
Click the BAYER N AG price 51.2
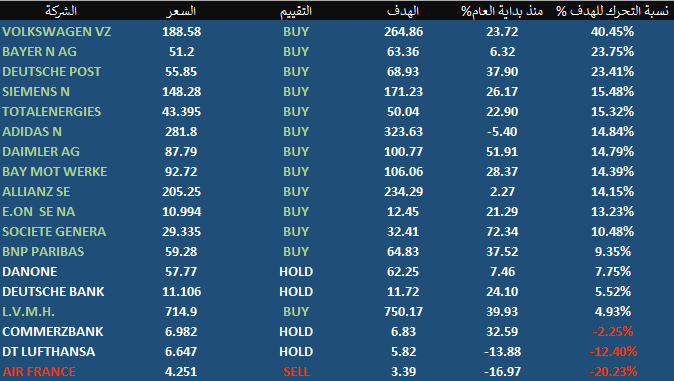(181, 52)
